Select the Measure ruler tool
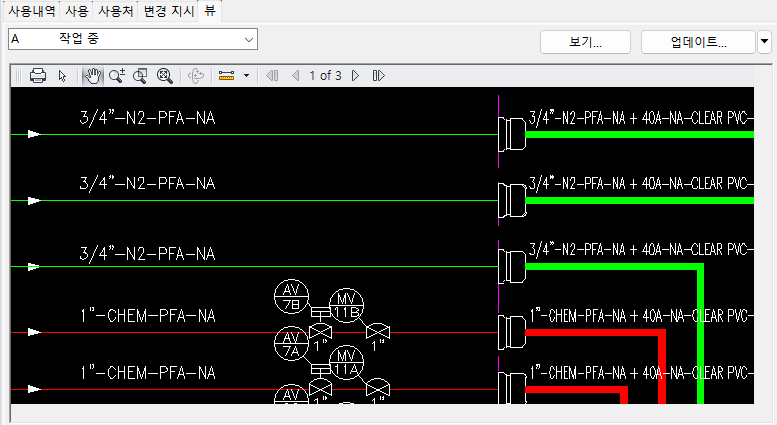Image resolution: width=777 pixels, height=425 pixels. point(226,76)
